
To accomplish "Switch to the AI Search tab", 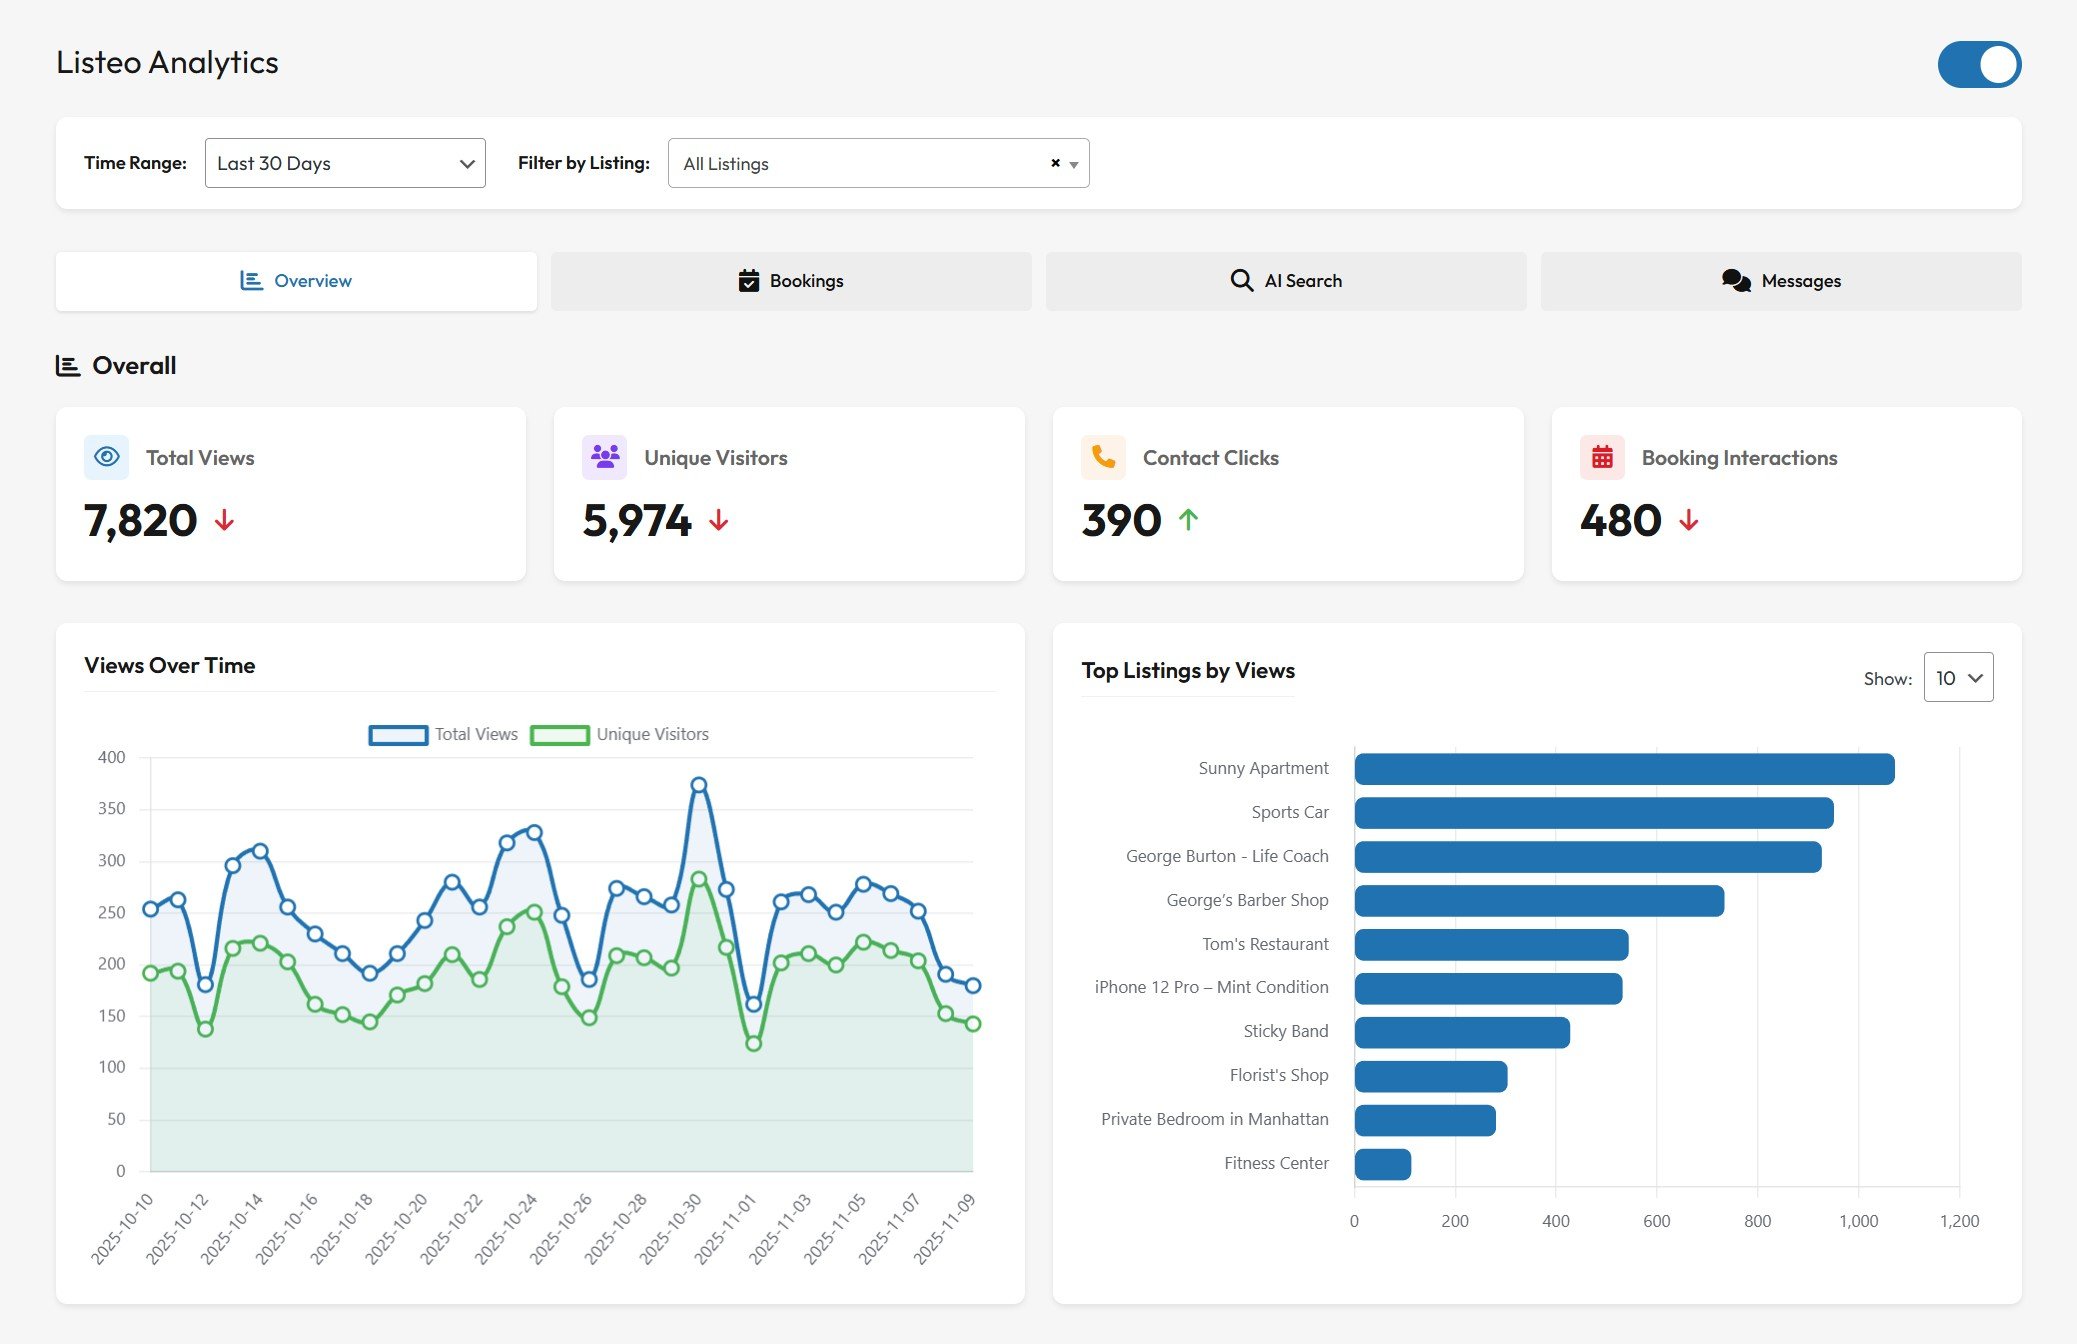I will click(x=1285, y=281).
